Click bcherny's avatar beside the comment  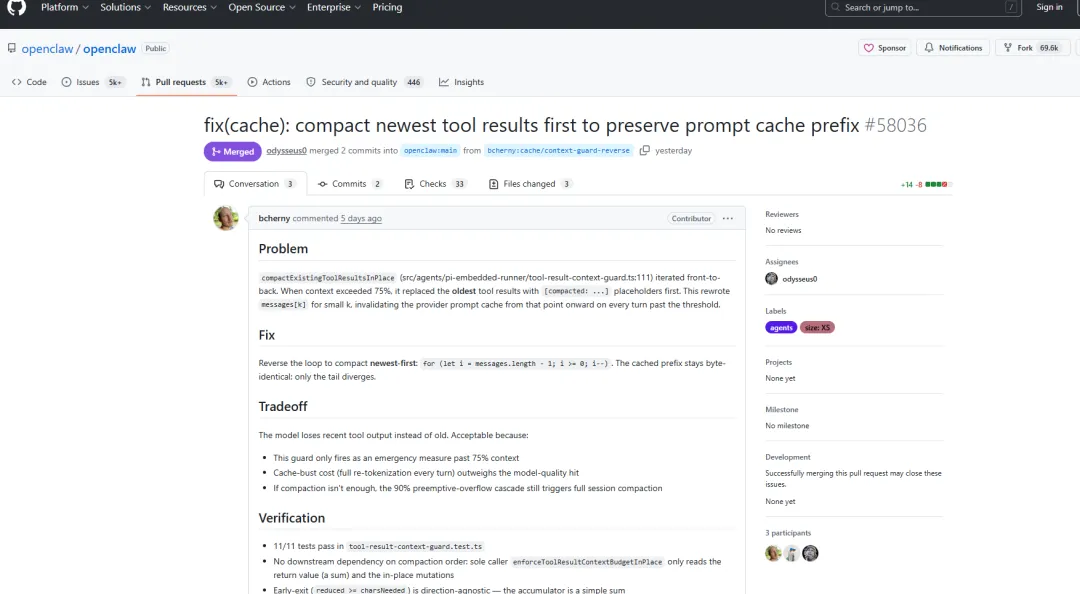226,218
